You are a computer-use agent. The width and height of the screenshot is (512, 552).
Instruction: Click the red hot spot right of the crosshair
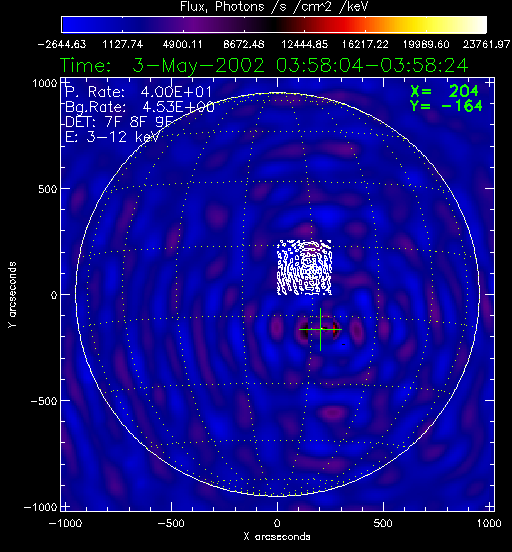click(335, 330)
